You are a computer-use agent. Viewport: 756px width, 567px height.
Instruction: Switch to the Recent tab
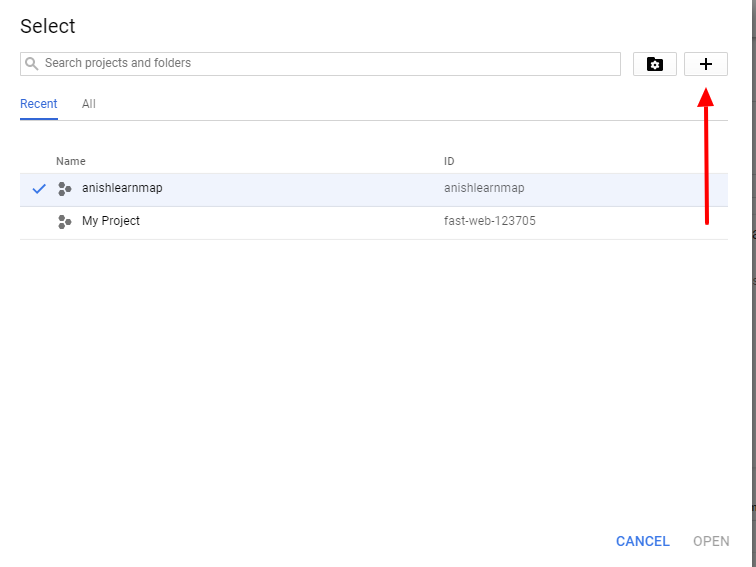pos(39,104)
